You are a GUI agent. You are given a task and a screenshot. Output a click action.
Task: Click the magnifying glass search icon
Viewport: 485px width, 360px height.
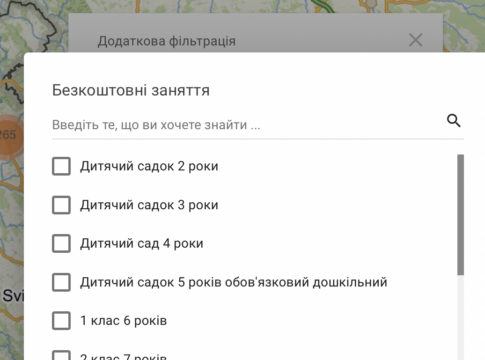point(454,121)
